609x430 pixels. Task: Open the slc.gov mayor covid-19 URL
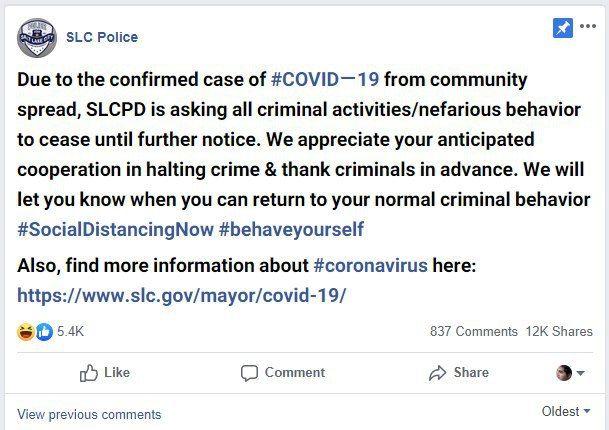click(x=181, y=296)
